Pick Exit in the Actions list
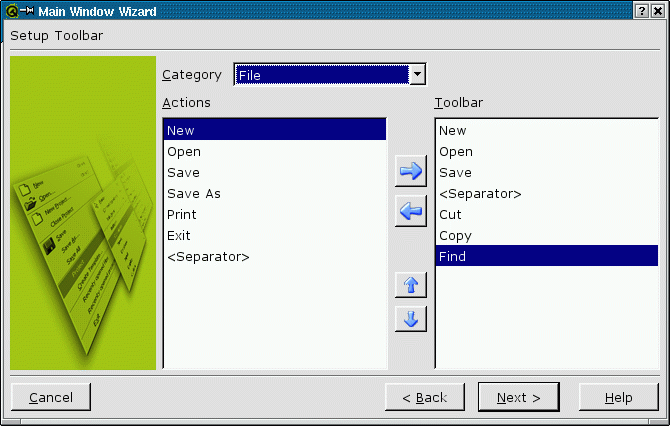The height and width of the screenshot is (426, 670). click(179, 236)
